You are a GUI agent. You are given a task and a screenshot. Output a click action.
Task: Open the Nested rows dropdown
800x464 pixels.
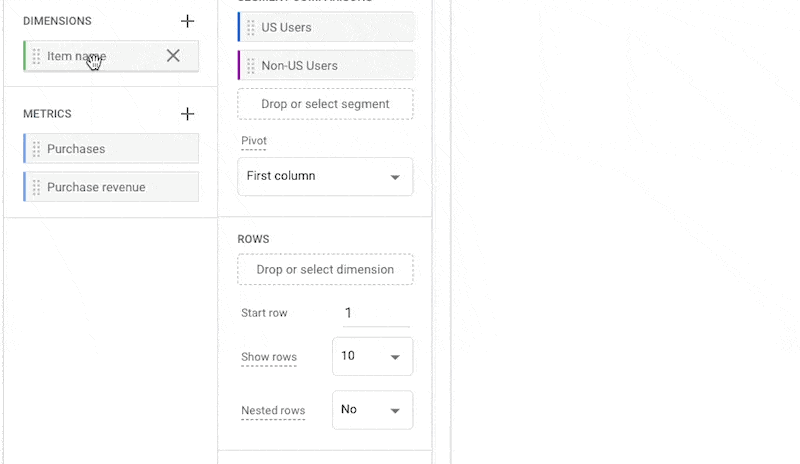coord(372,410)
